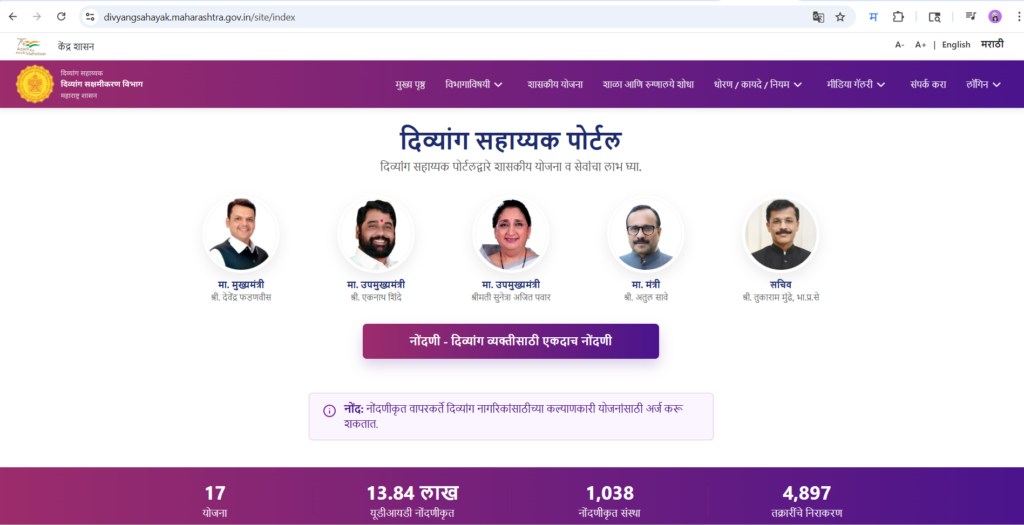
Task: Open the केंद्र शासन link
Action: tap(76, 46)
